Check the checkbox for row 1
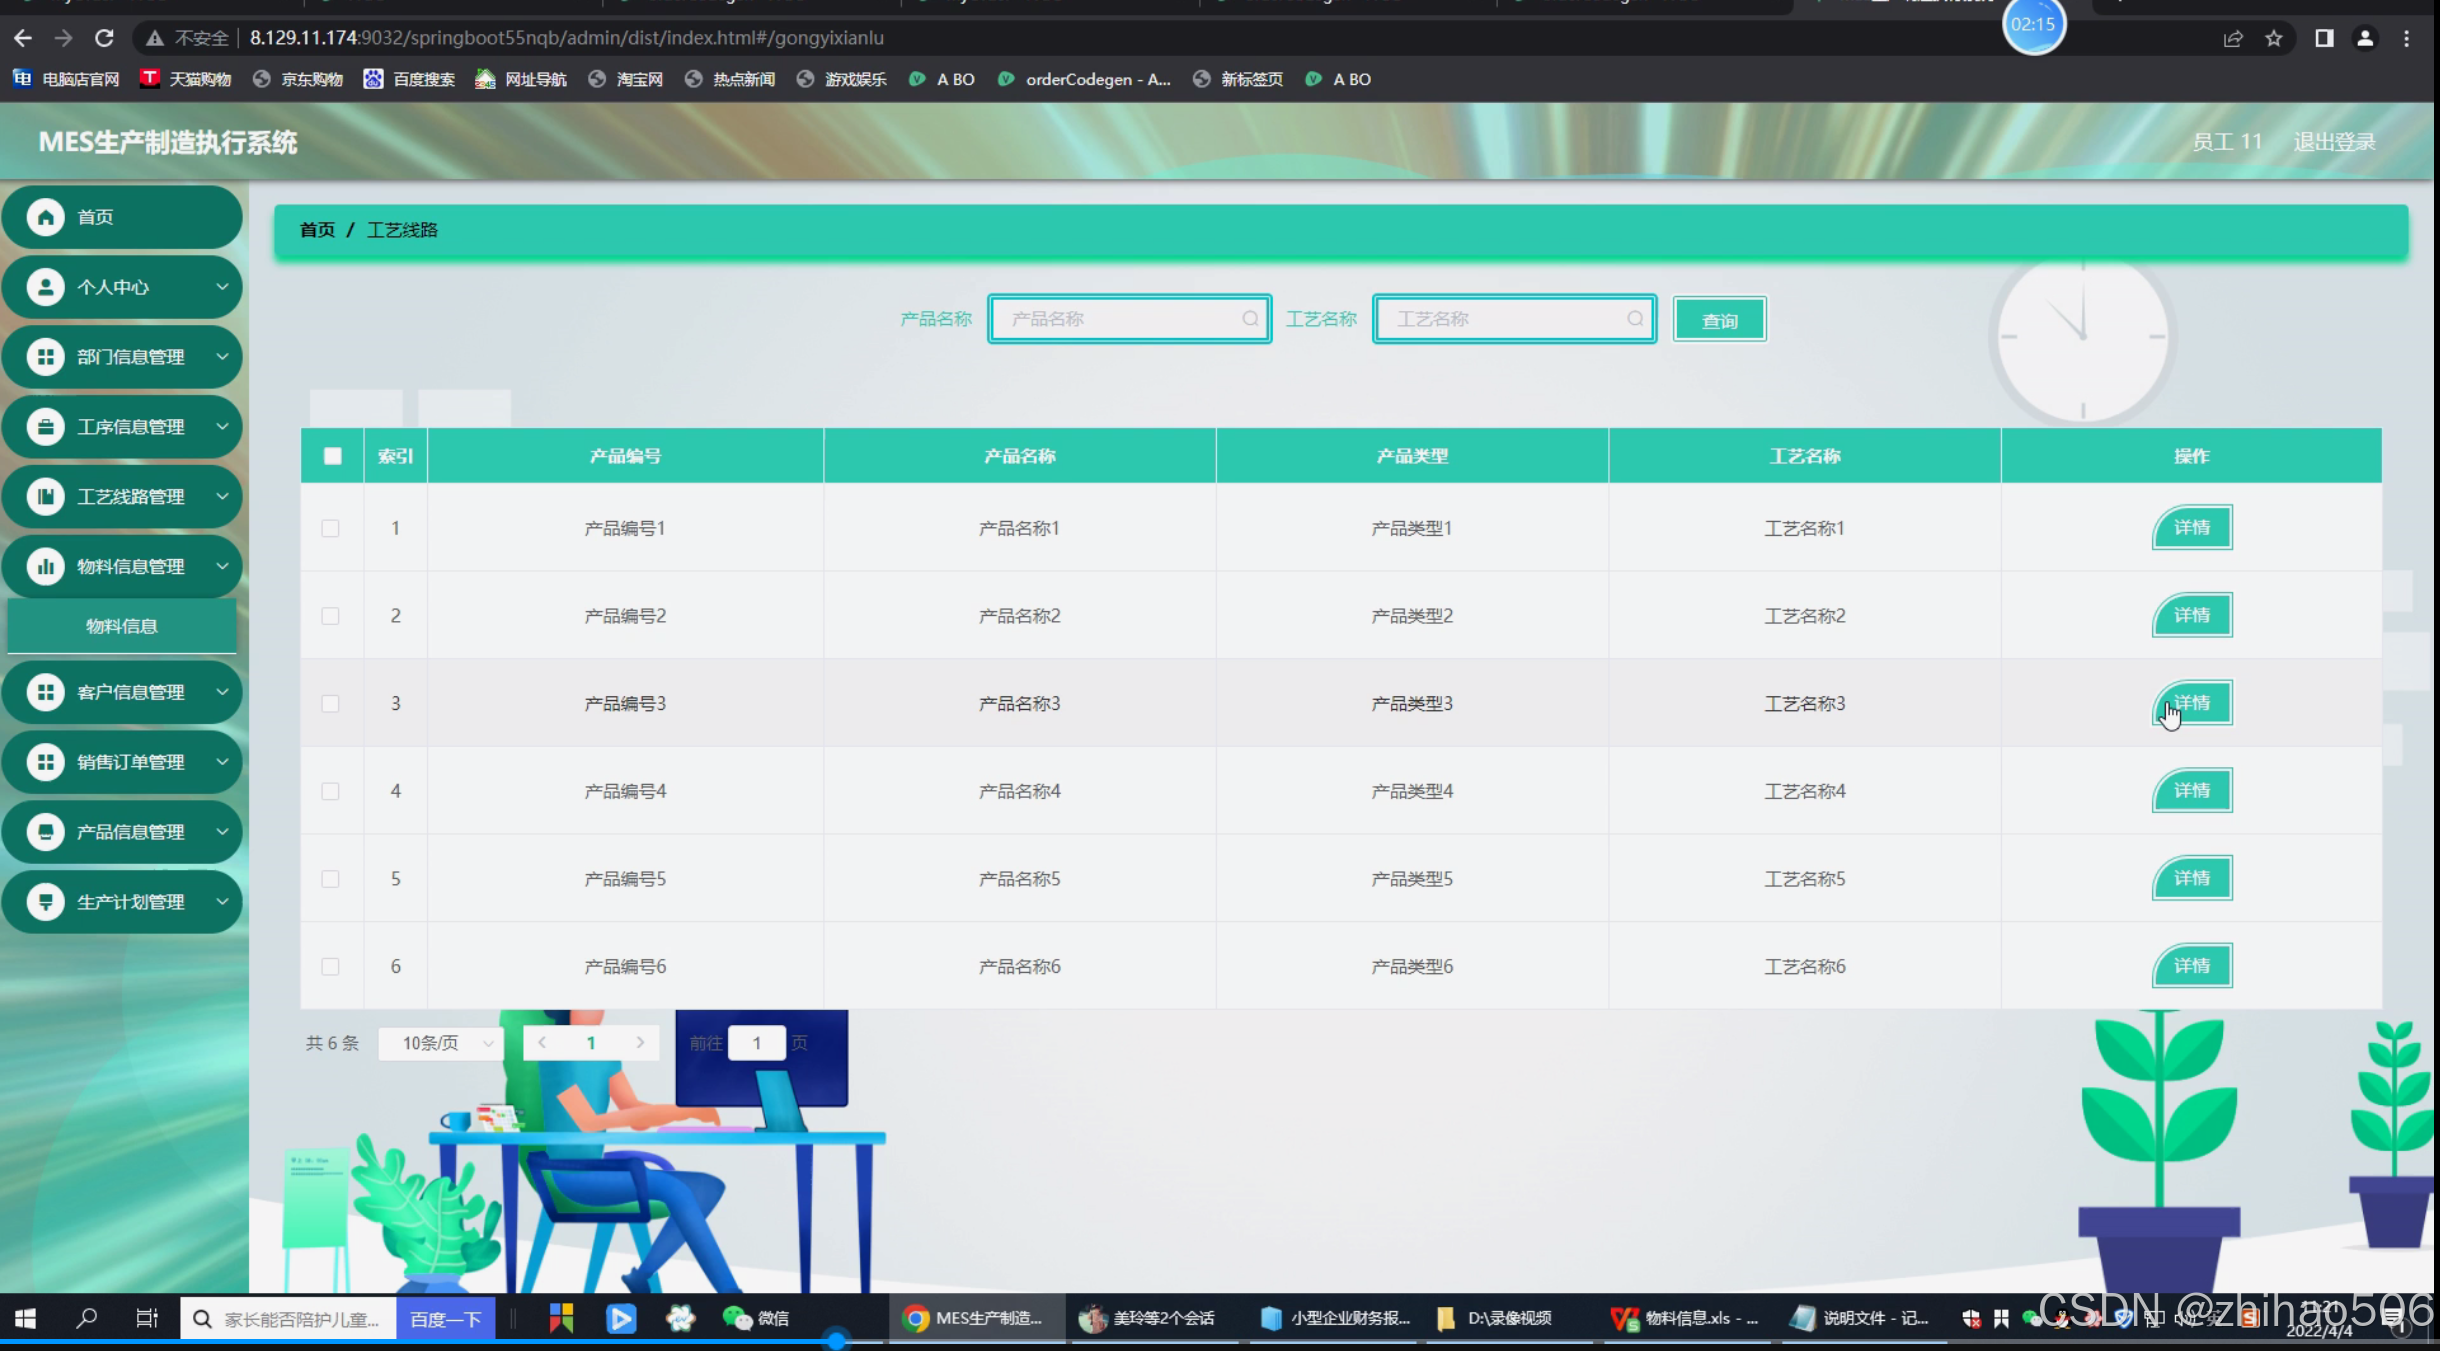 point(331,528)
